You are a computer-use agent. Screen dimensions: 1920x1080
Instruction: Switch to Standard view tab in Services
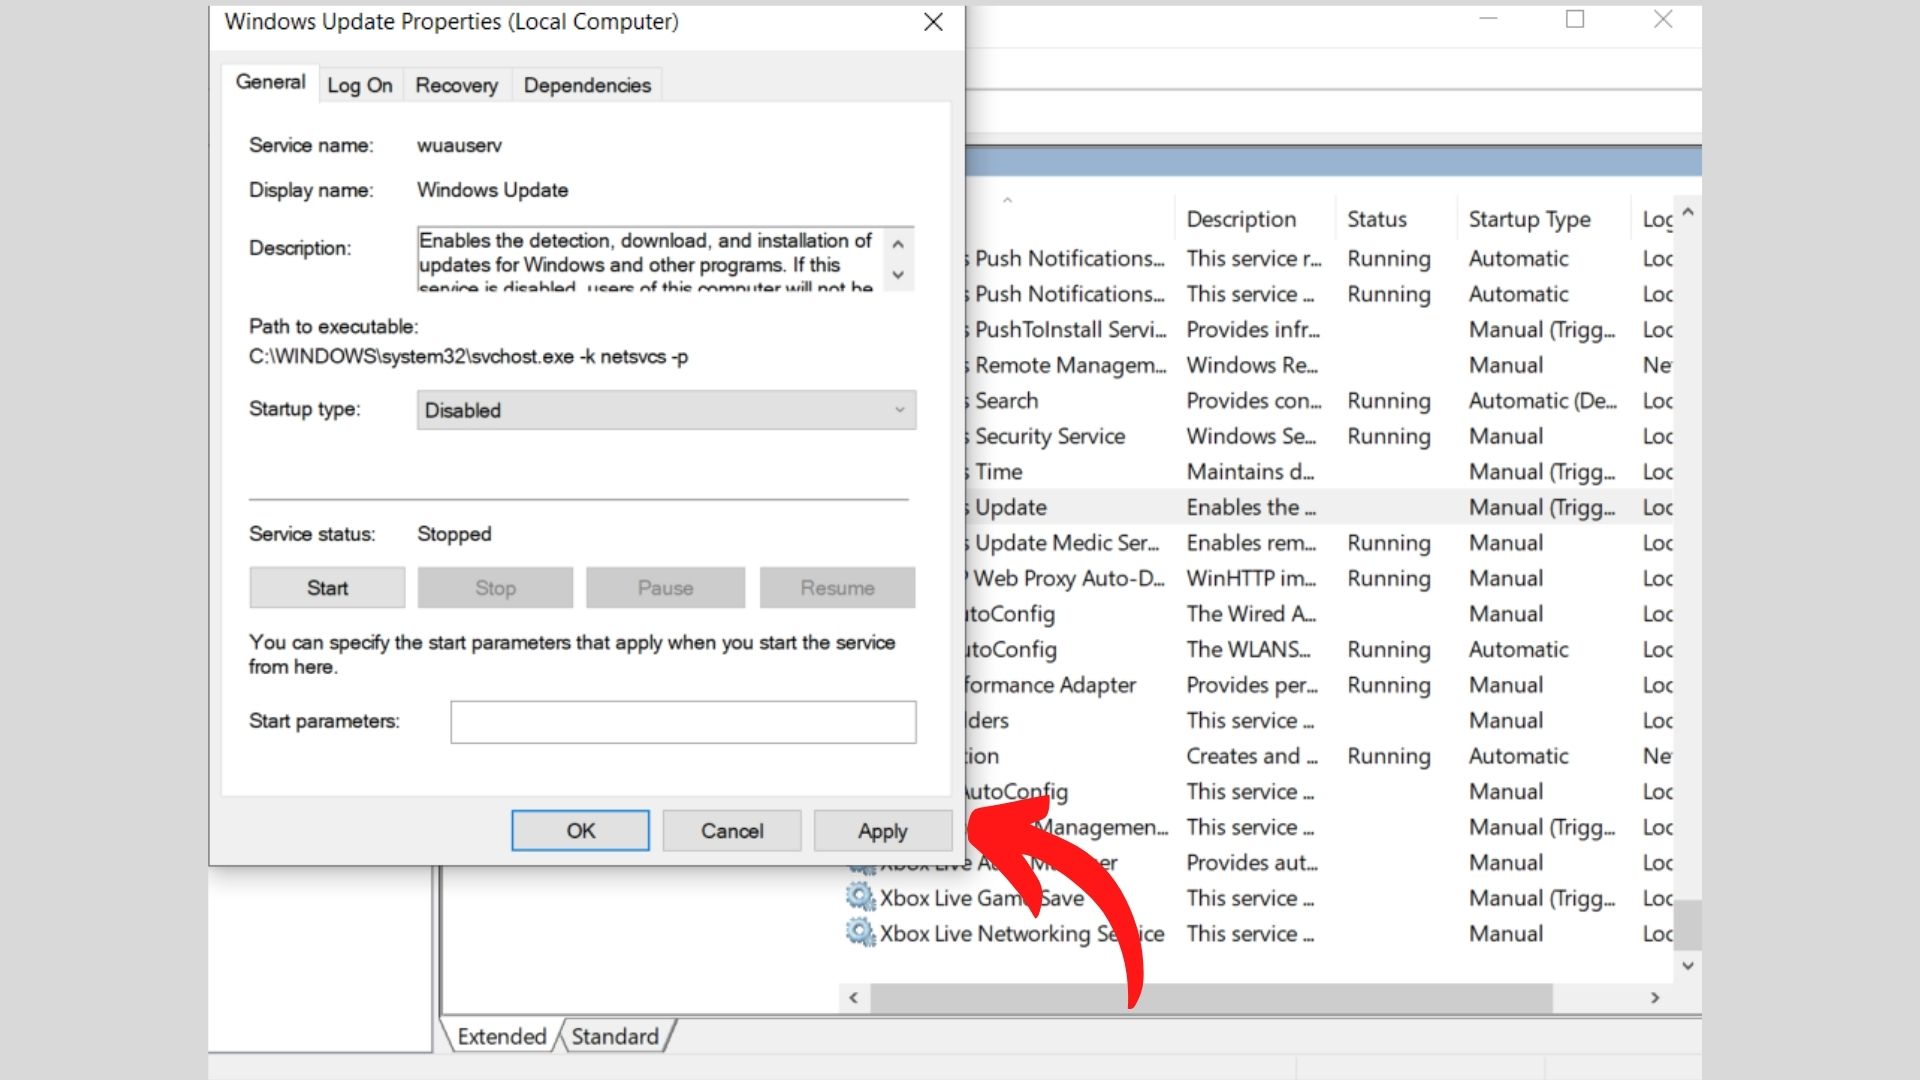point(615,1036)
